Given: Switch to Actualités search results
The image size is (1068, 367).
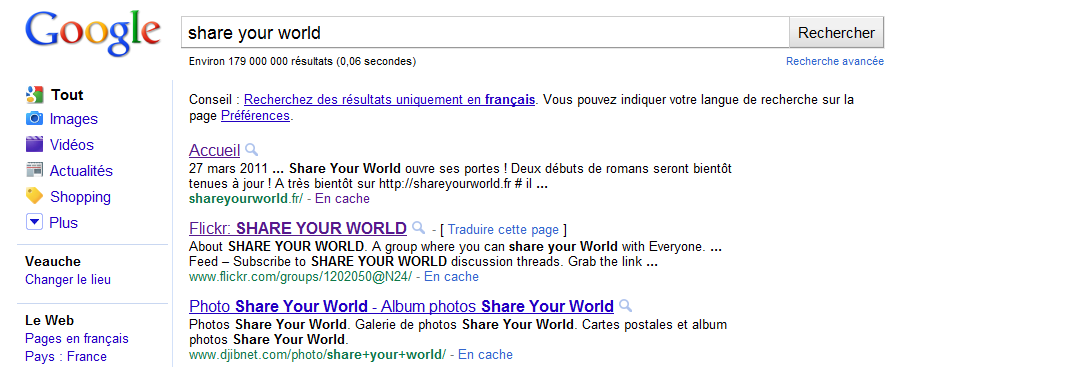Looking at the screenshot, I should click(81, 171).
